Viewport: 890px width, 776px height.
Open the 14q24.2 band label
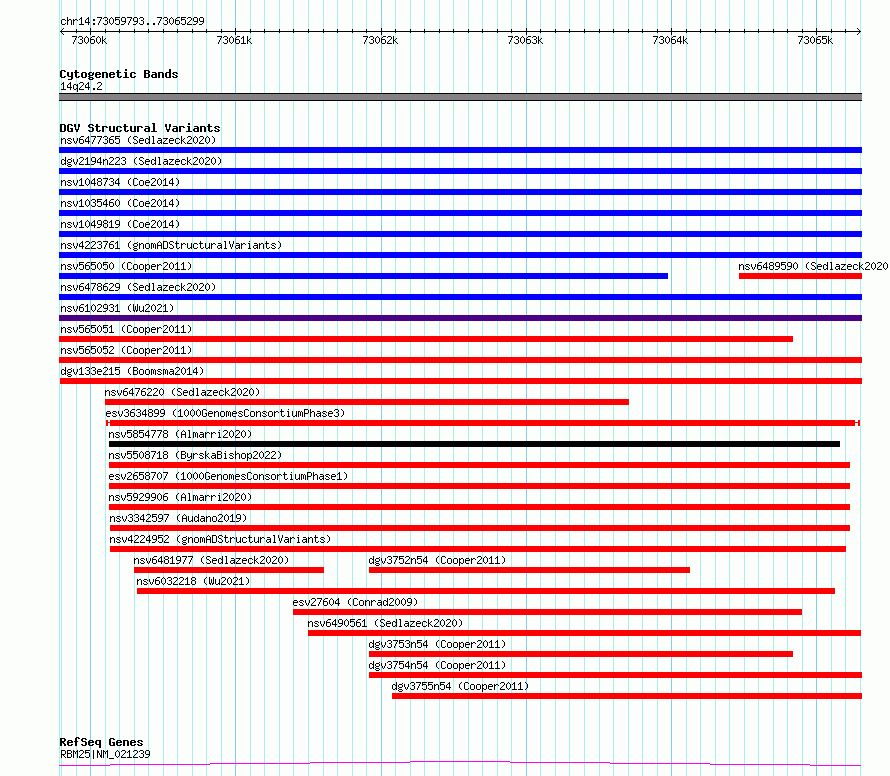(x=81, y=86)
